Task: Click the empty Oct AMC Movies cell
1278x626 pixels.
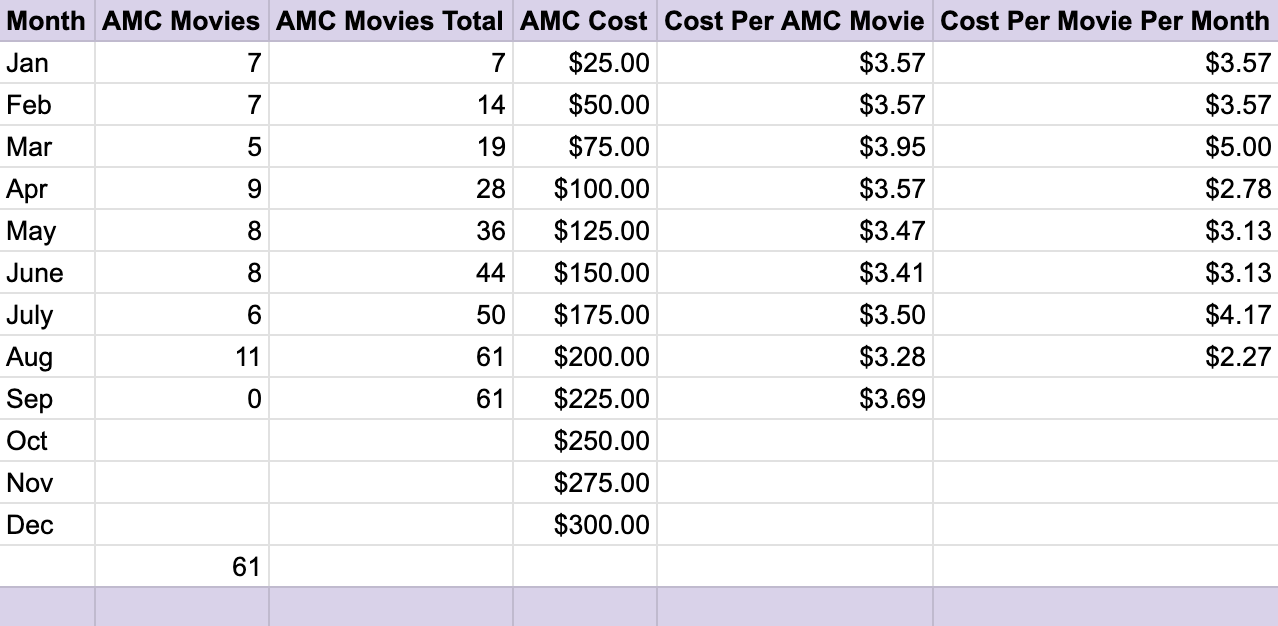Action: point(182,441)
